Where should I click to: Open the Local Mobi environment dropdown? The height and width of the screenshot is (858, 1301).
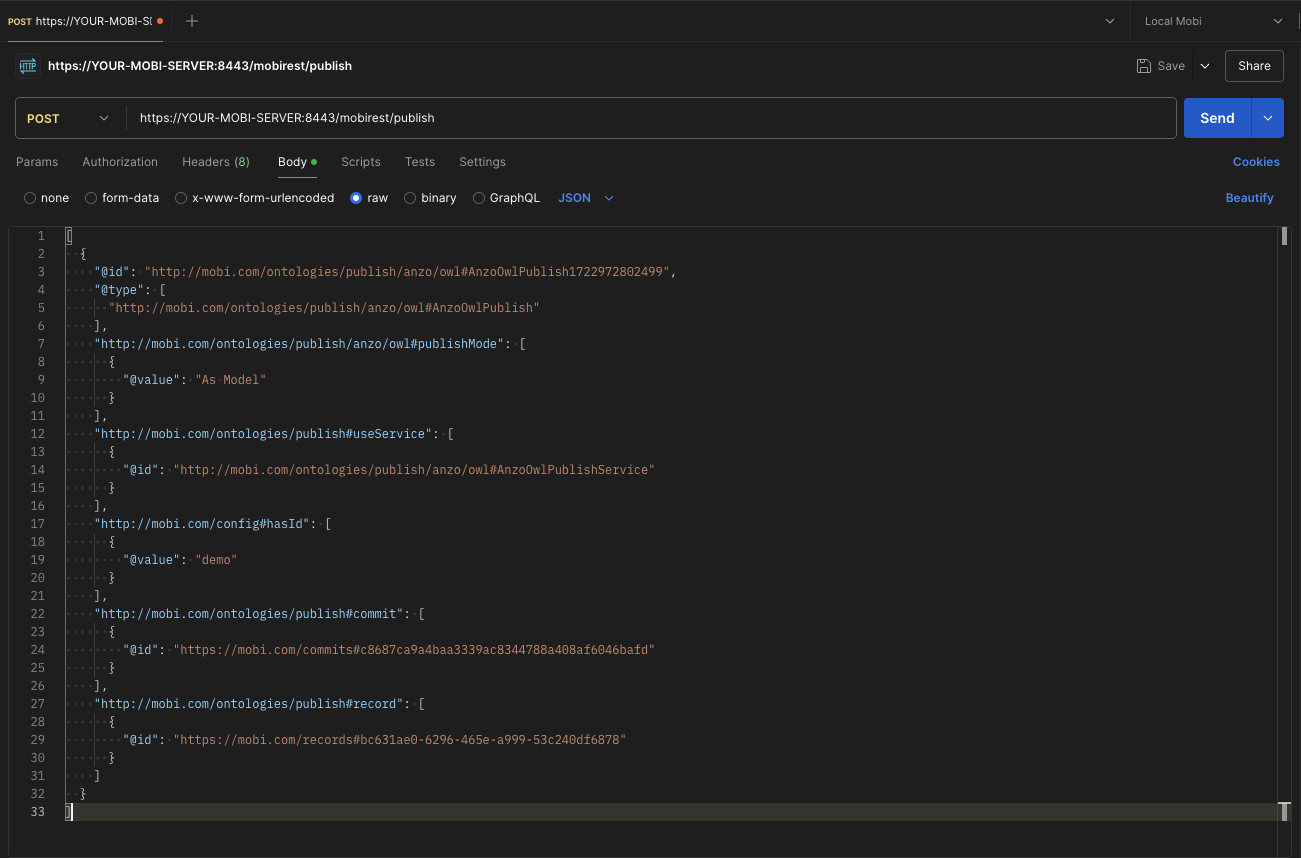click(1214, 21)
